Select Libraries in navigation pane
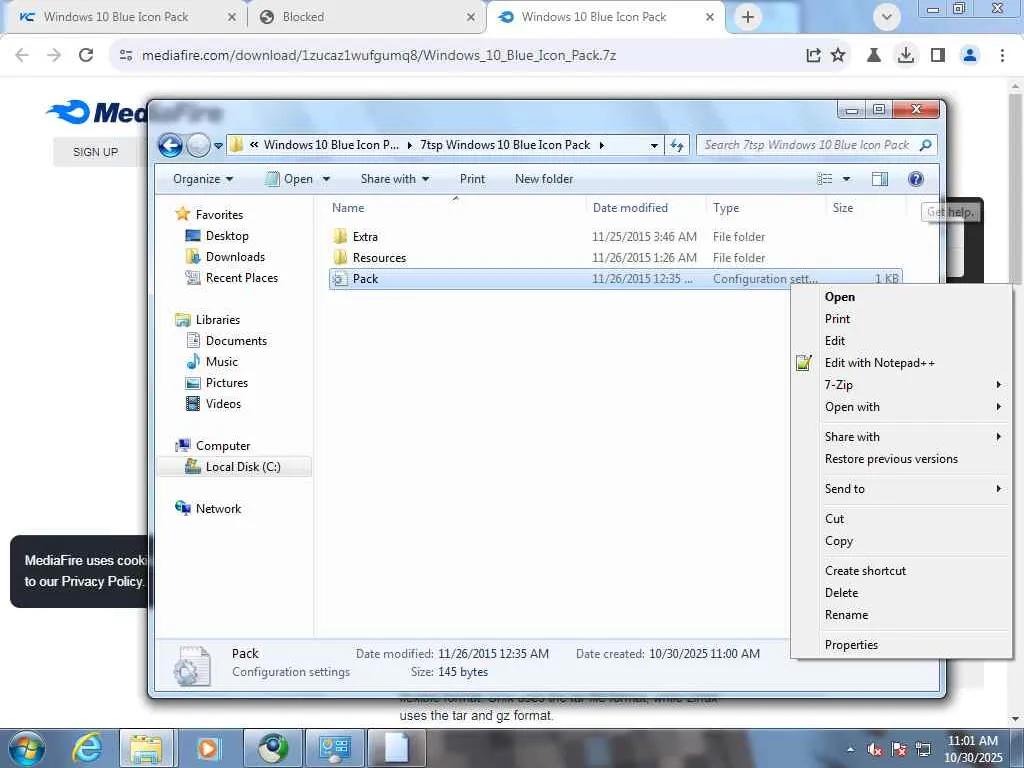 click(217, 319)
